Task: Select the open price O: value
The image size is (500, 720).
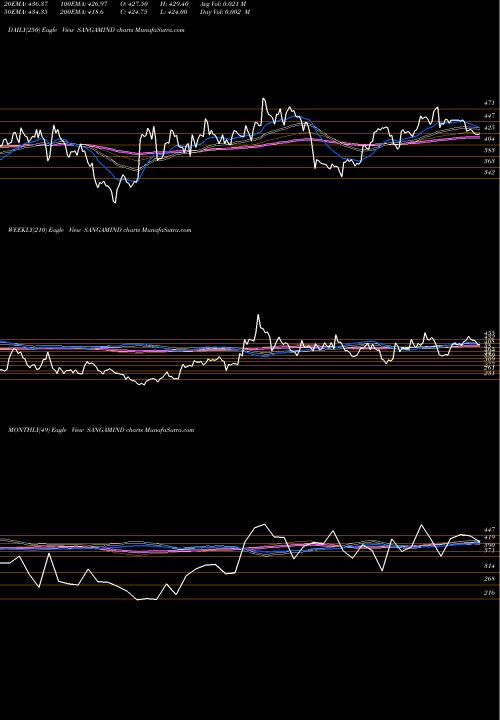Action: tap(134, 4)
